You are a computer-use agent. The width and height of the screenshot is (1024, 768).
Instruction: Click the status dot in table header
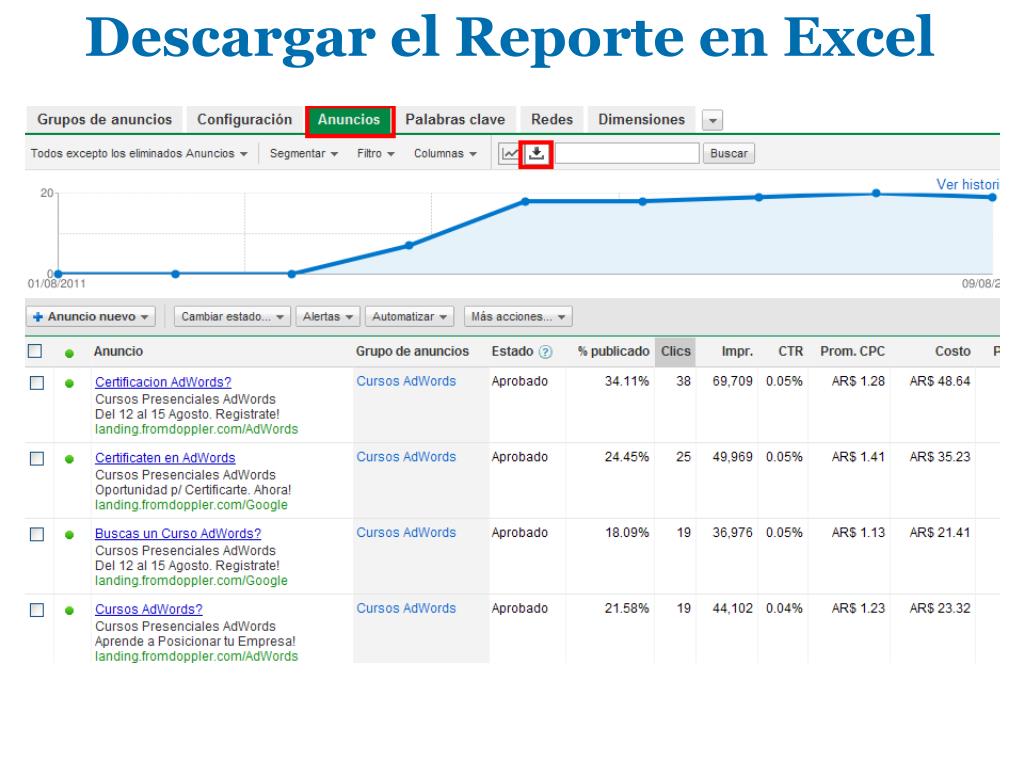pos(69,353)
